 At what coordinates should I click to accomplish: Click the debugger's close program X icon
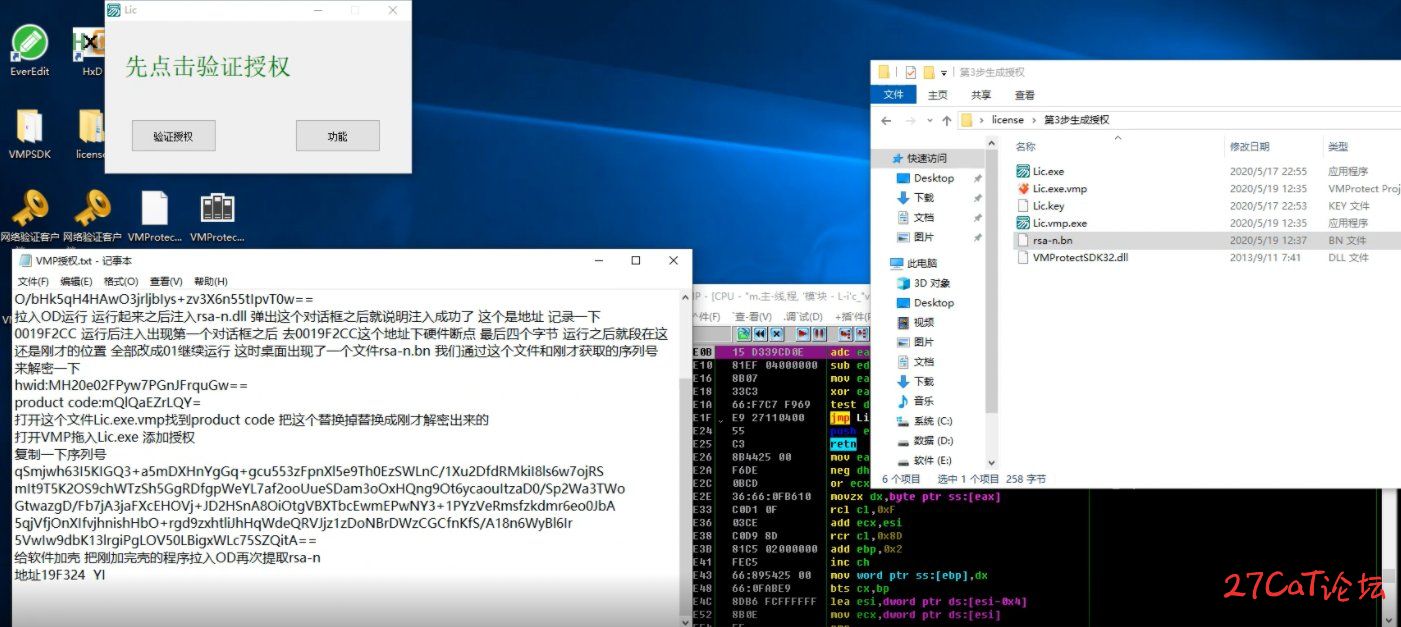point(776,334)
